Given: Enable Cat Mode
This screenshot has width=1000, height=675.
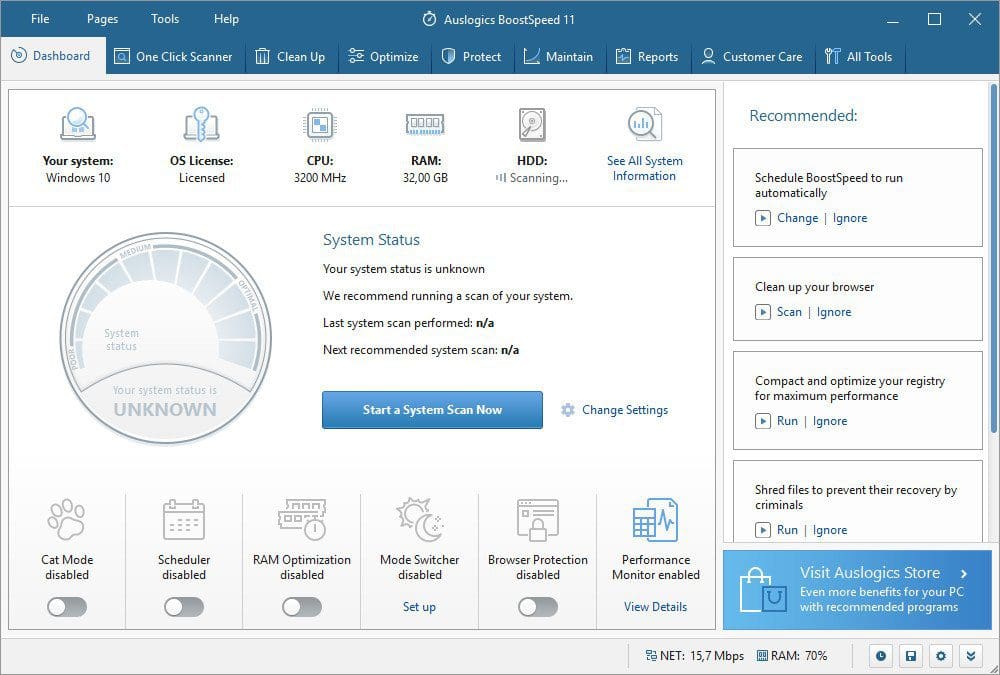Looking at the screenshot, I should [65, 607].
